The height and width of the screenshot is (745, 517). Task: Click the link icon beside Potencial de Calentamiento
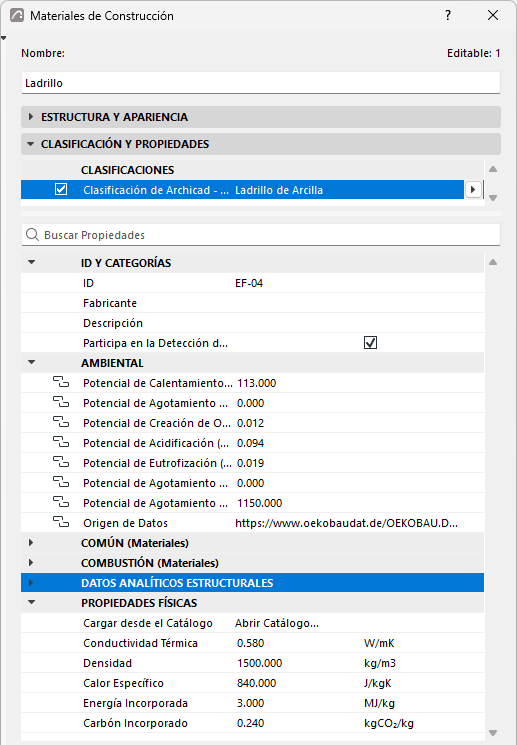click(x=61, y=382)
